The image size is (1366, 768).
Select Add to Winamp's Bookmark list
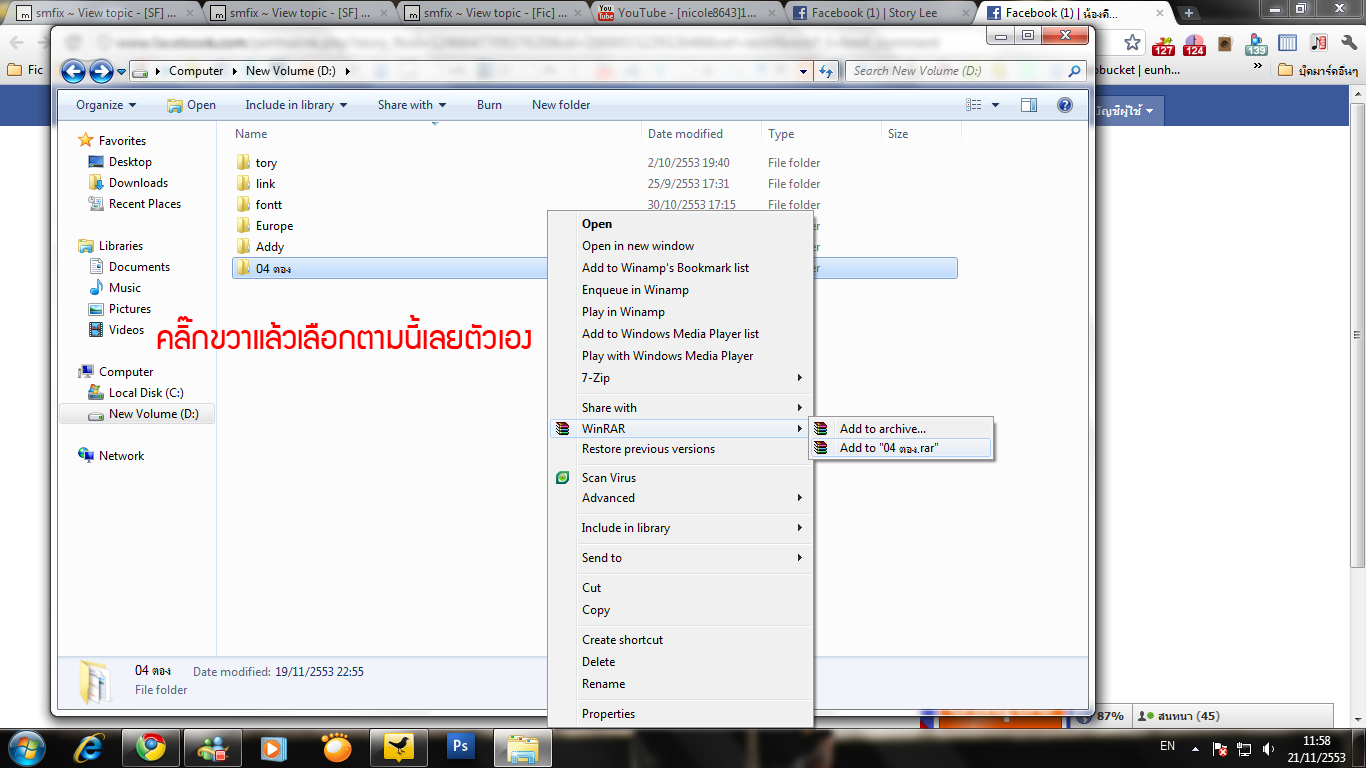pyautogui.click(x=666, y=268)
